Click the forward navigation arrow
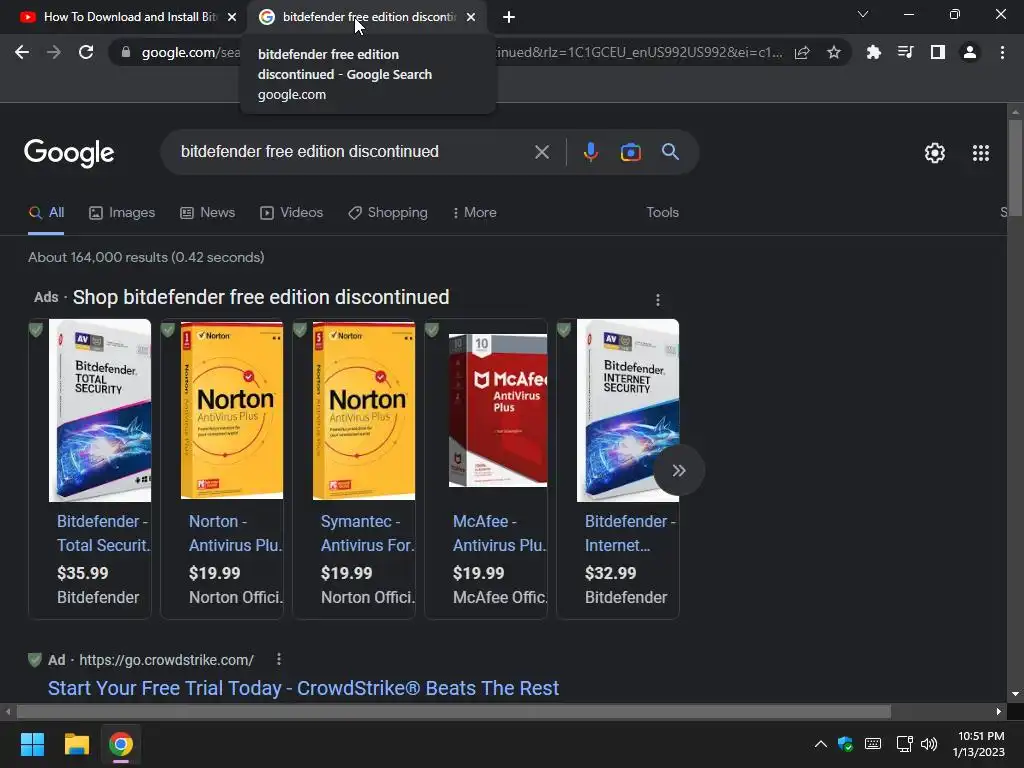Image resolution: width=1024 pixels, height=768 pixels. (x=54, y=52)
